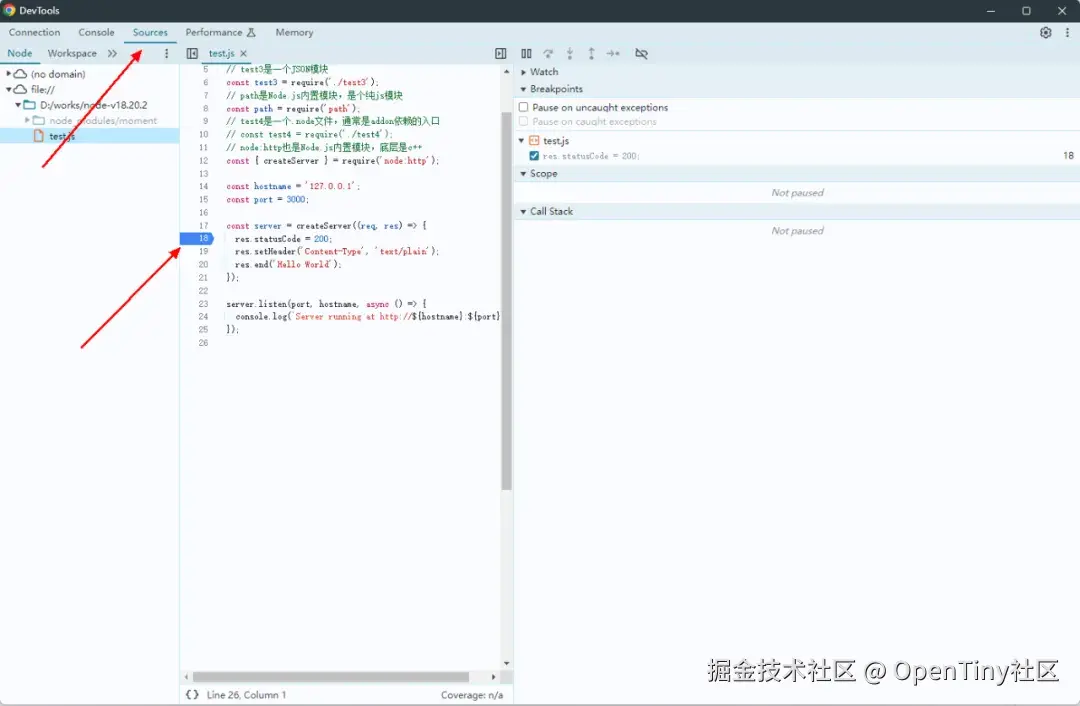
Task: Open the customize DevTools three-dot menu
Action: point(1067,32)
